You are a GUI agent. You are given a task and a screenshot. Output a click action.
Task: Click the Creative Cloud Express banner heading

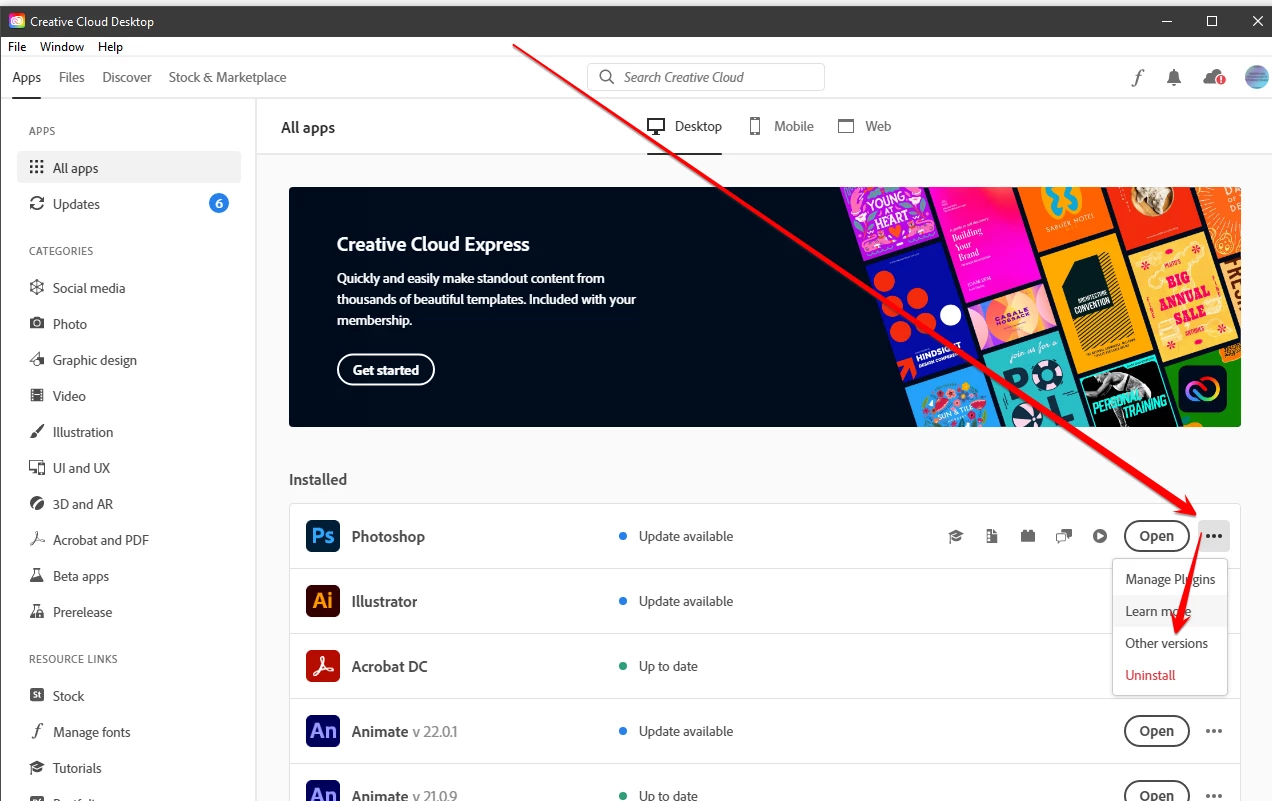(x=433, y=244)
